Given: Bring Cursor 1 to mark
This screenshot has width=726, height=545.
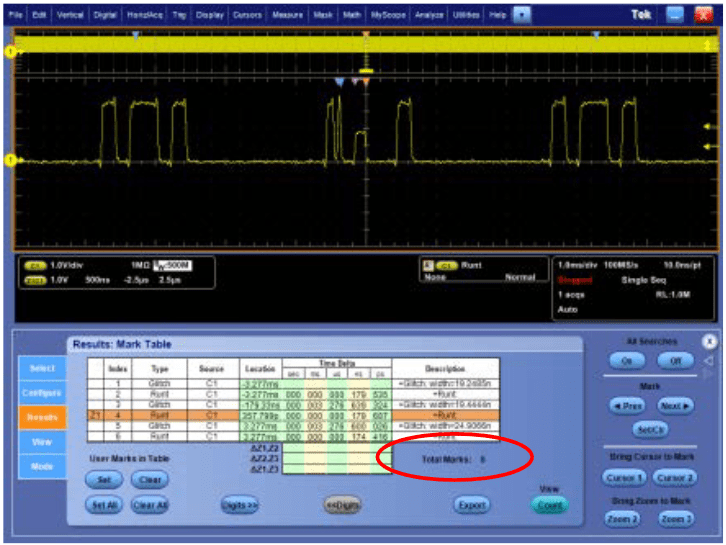Looking at the screenshot, I should (626, 477).
